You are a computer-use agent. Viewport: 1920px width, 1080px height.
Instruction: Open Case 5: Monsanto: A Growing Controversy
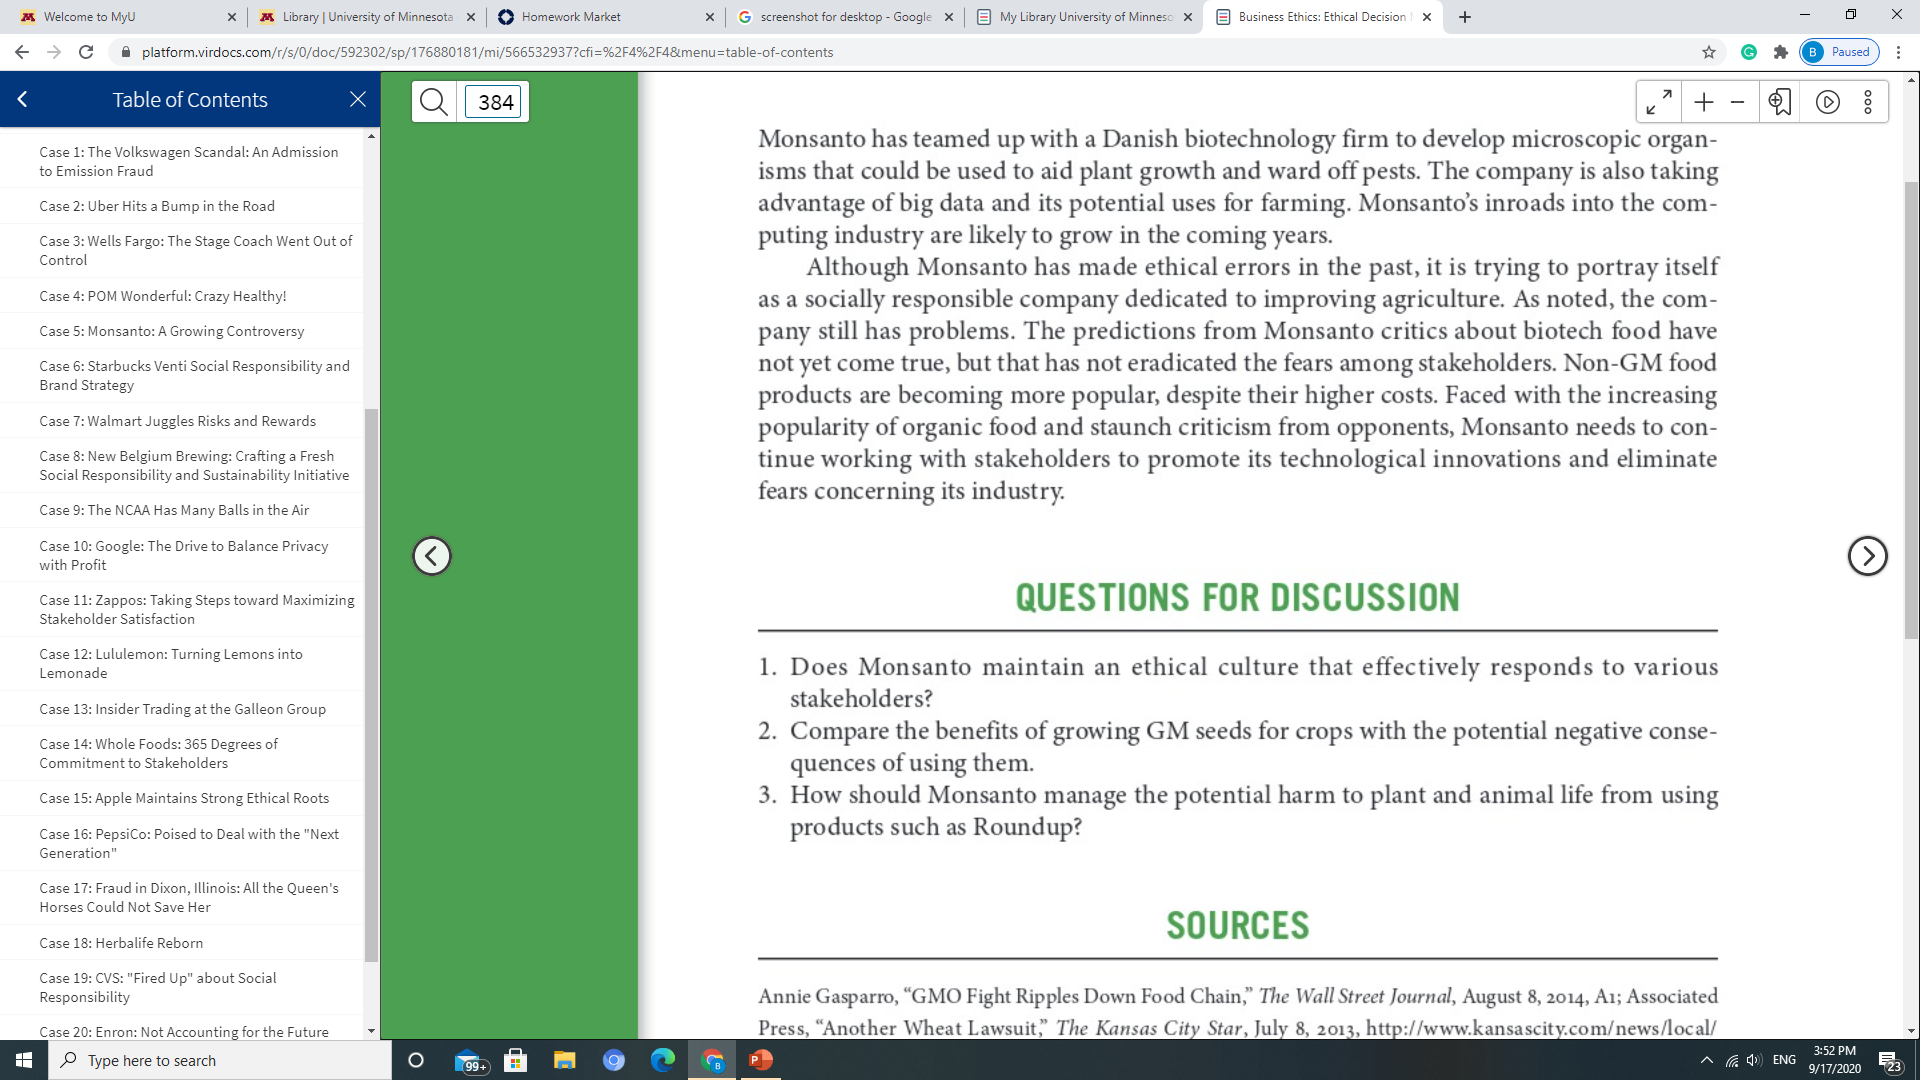(x=172, y=331)
